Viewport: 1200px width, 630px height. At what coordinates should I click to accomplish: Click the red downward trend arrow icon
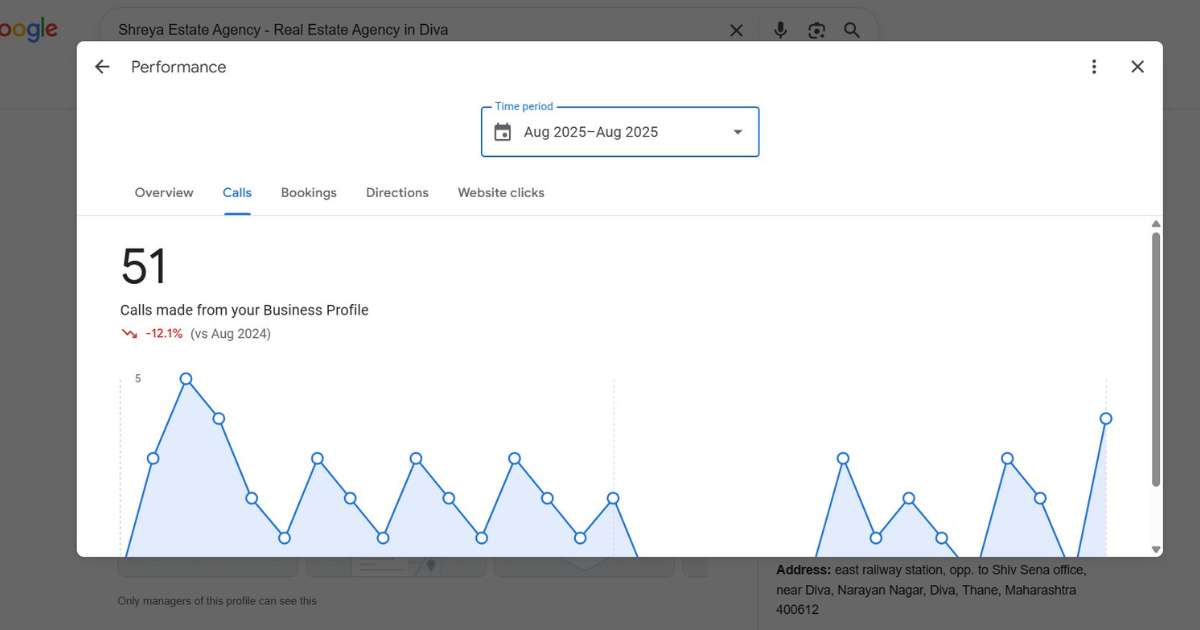(128, 333)
